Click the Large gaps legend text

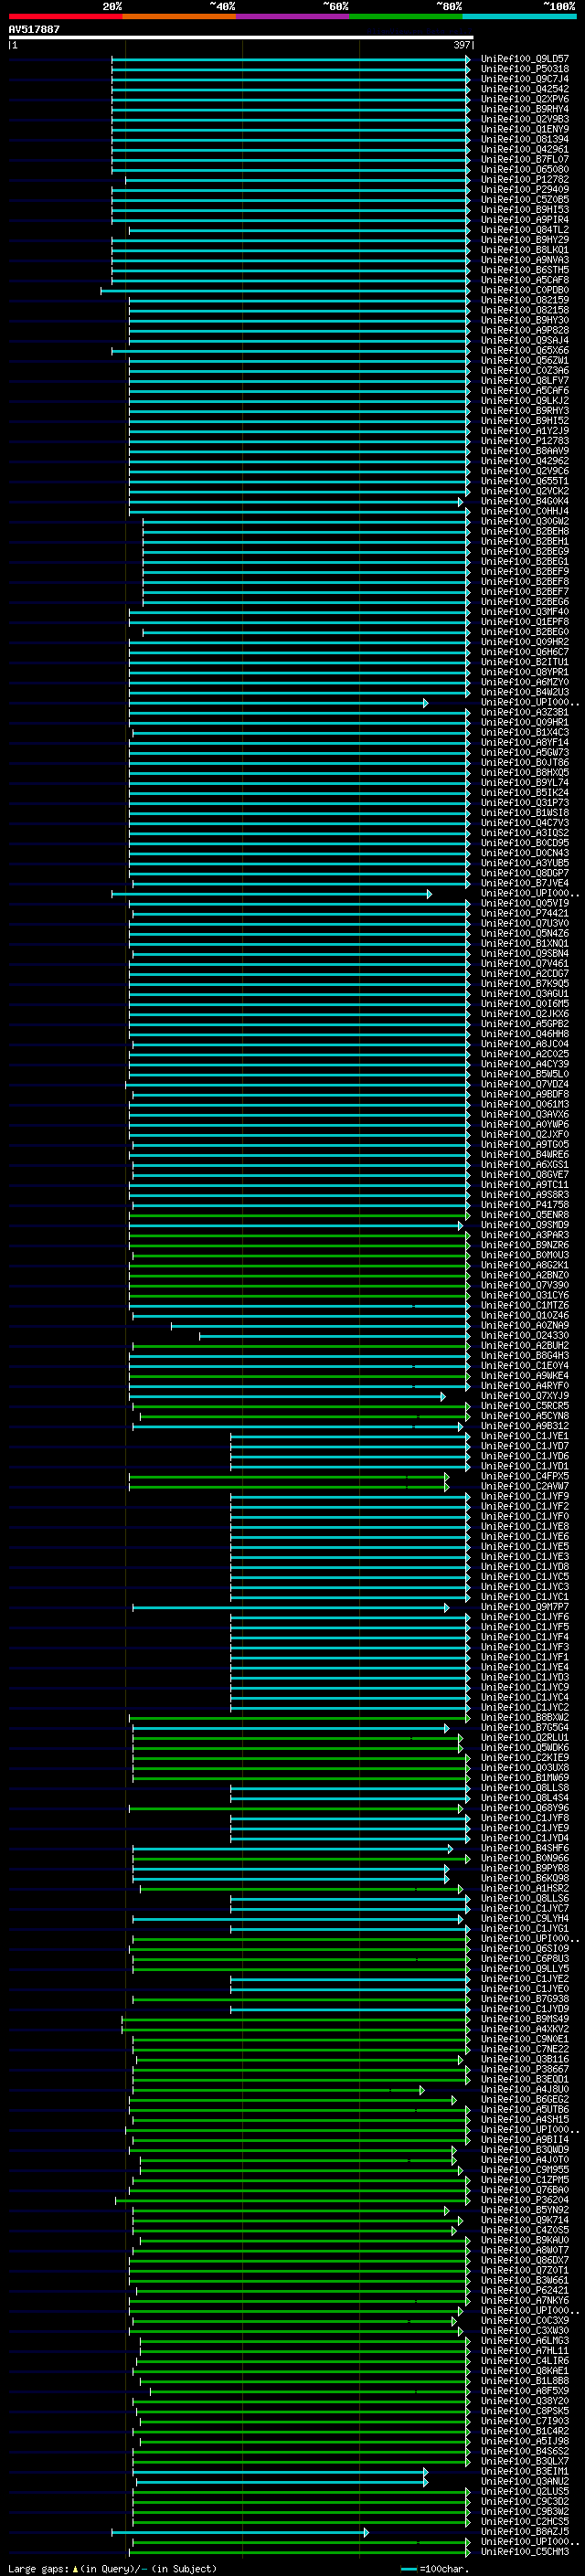click(x=112, y=2569)
